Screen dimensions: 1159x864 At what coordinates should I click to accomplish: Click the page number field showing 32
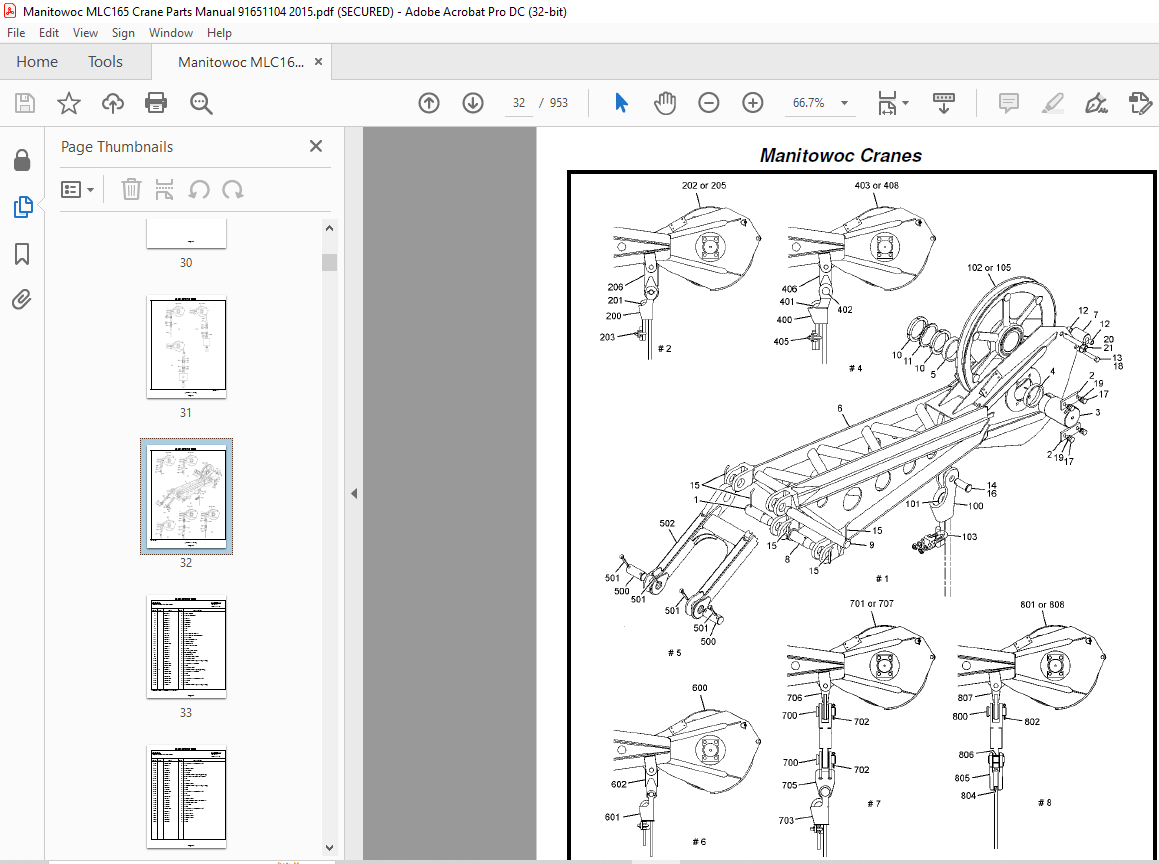[519, 103]
